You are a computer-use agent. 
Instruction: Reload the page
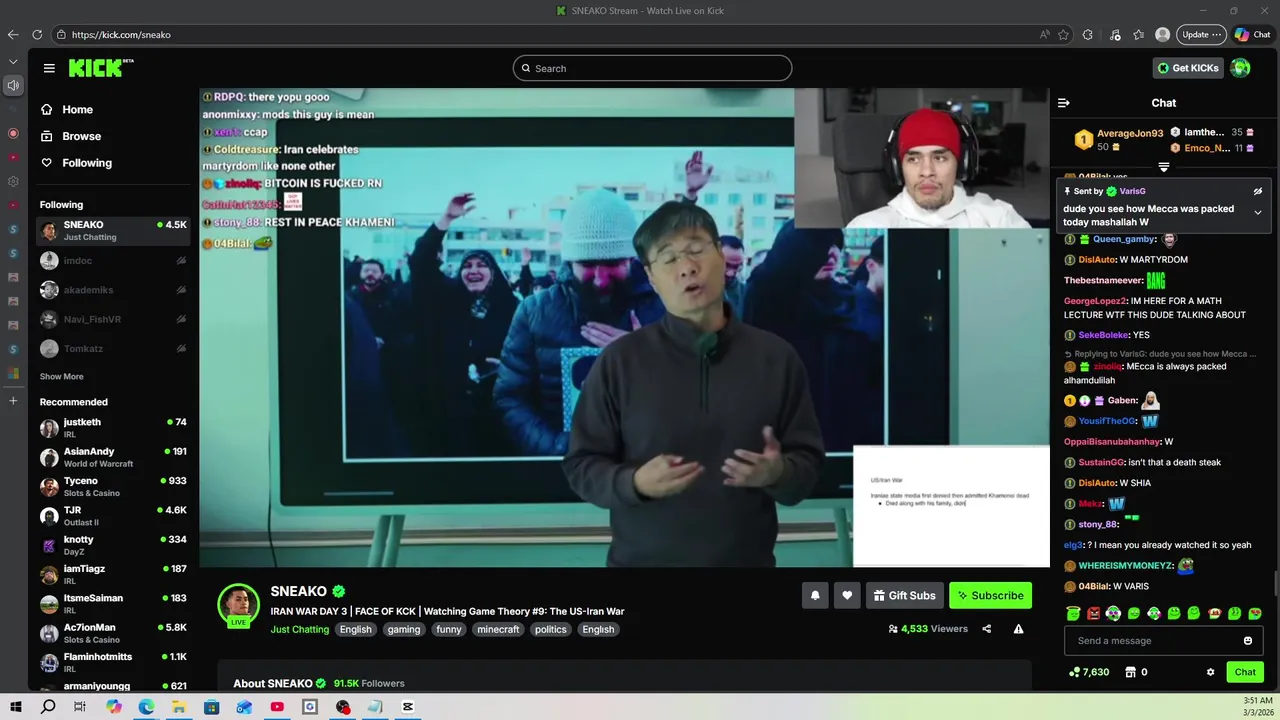37,34
